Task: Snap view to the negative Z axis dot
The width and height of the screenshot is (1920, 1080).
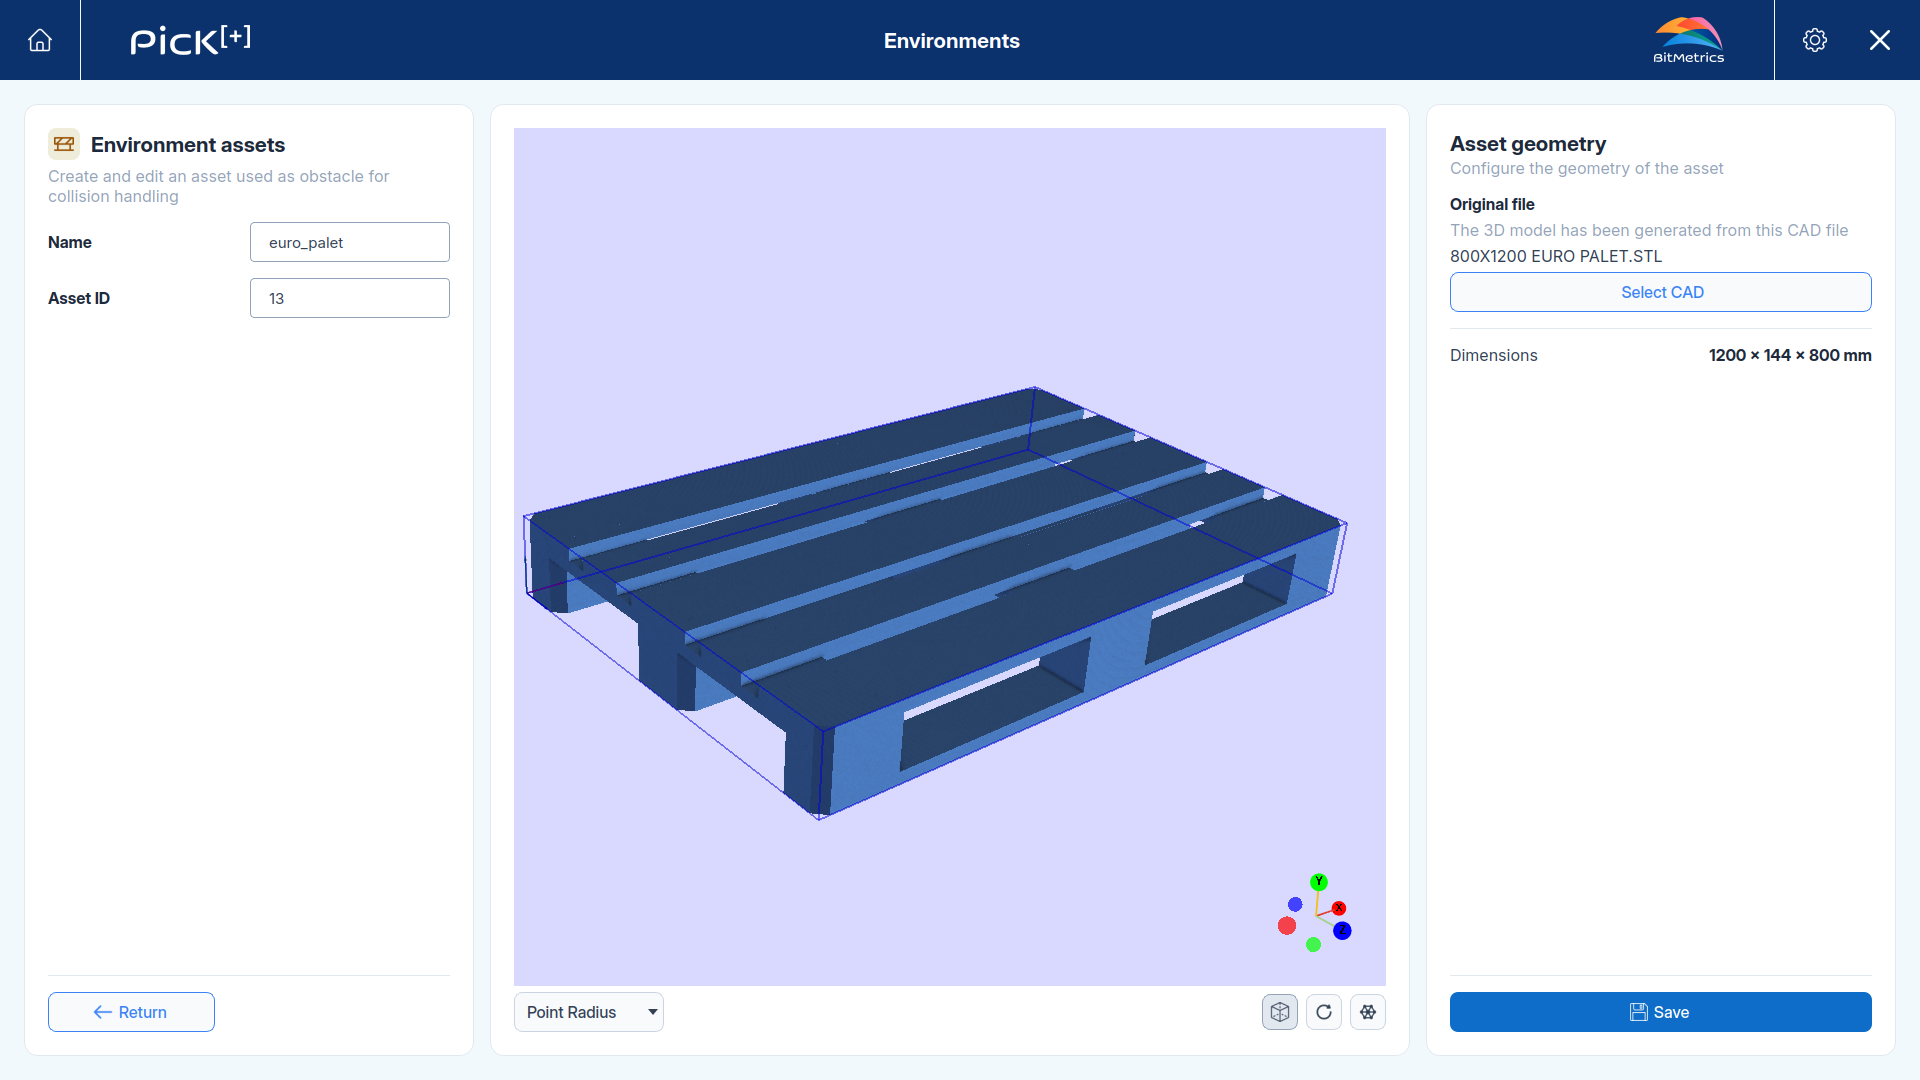Action: tap(1295, 904)
